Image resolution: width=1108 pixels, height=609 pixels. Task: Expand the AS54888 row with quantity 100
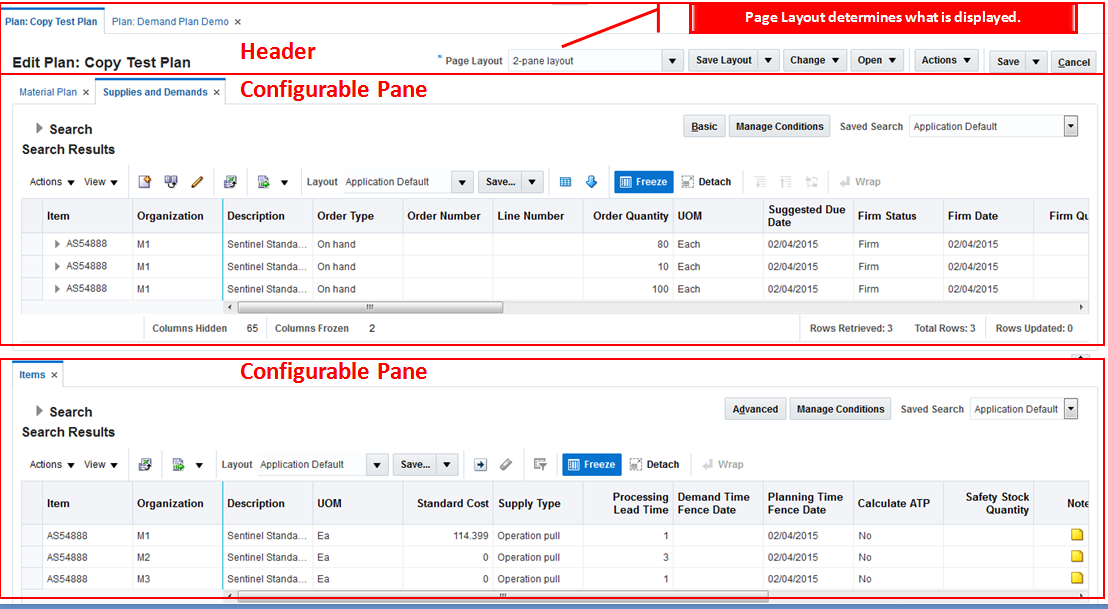(x=57, y=289)
